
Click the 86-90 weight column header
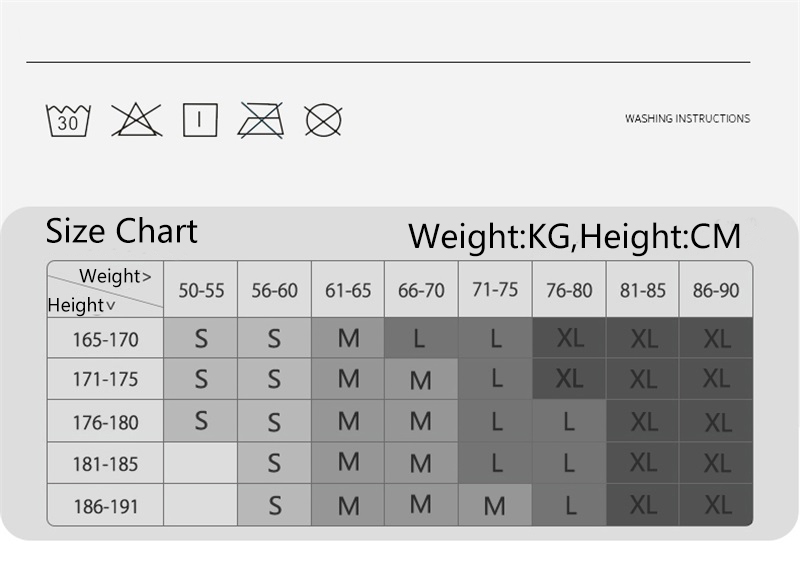point(716,290)
